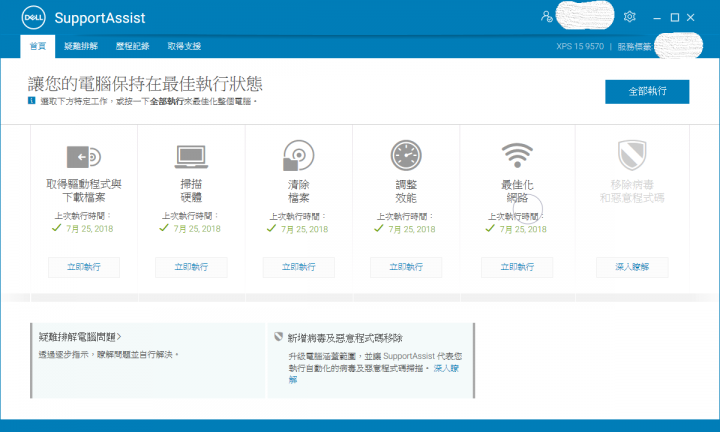Viewport: 720px width, 432px height.
Task: Run 立即執行 under 取得驅動程式與下載檔案
Action: coord(84,267)
